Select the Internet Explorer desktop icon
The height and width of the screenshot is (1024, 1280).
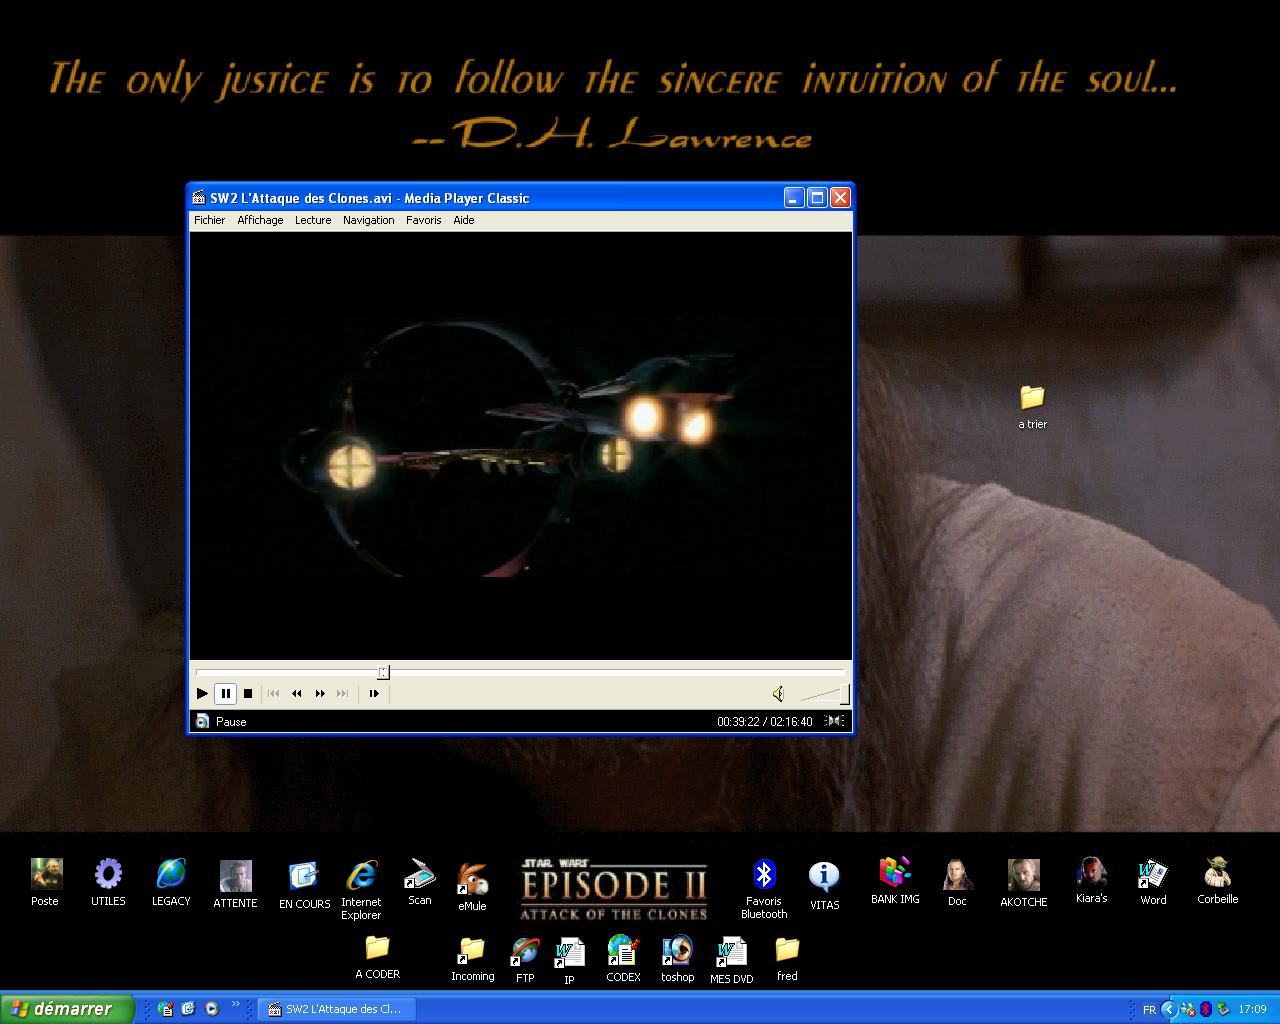pos(361,889)
